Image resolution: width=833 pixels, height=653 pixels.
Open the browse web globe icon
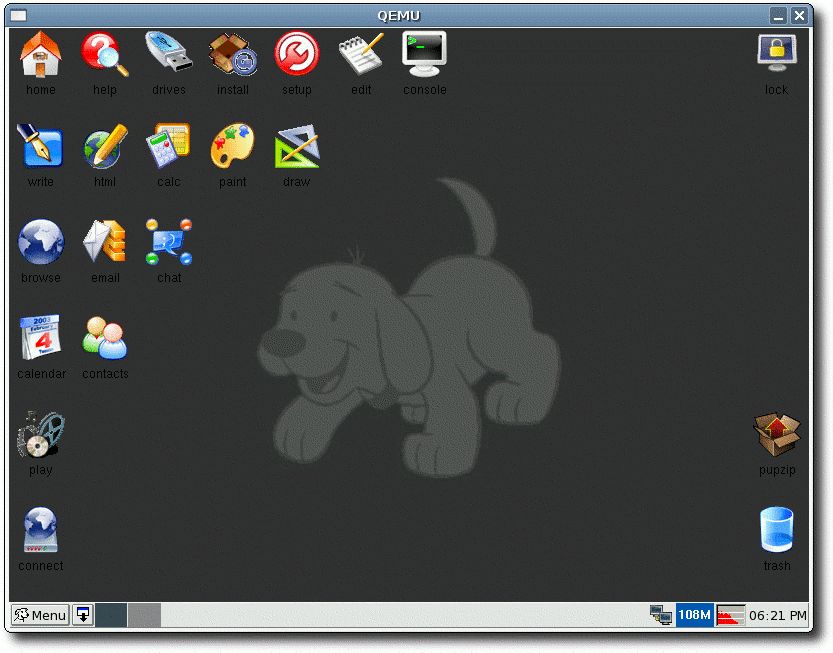pos(40,242)
